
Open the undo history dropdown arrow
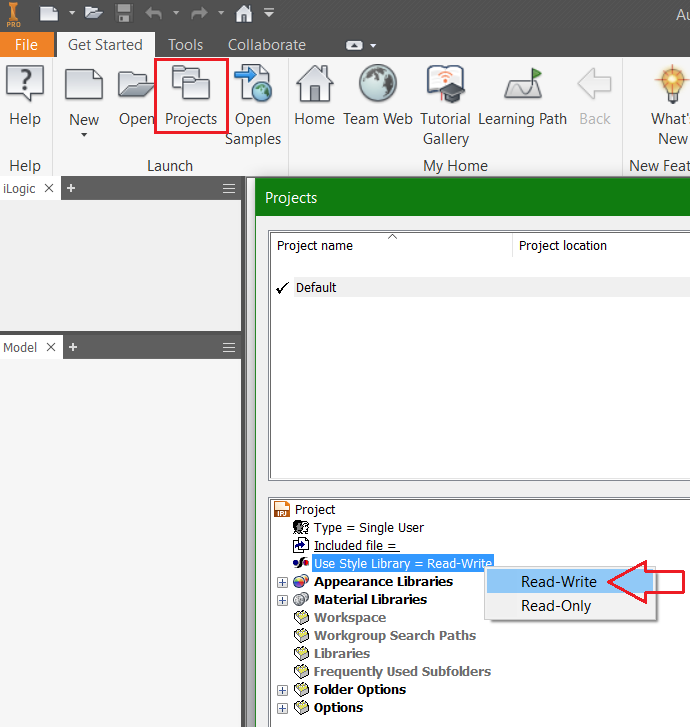pos(176,13)
